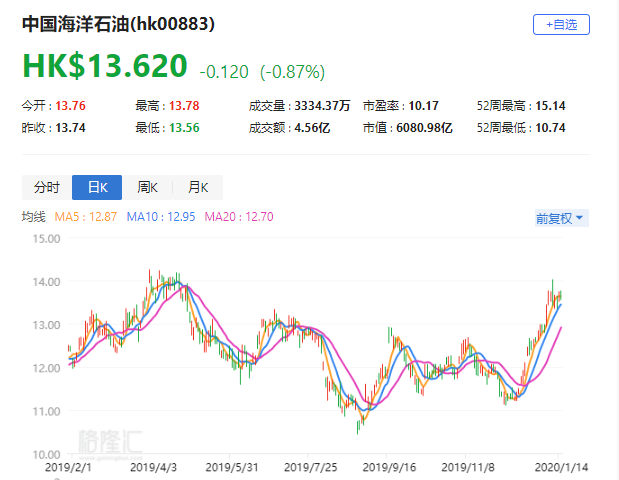Click the 均线 label
This screenshot has width=619, height=480.
(34, 217)
